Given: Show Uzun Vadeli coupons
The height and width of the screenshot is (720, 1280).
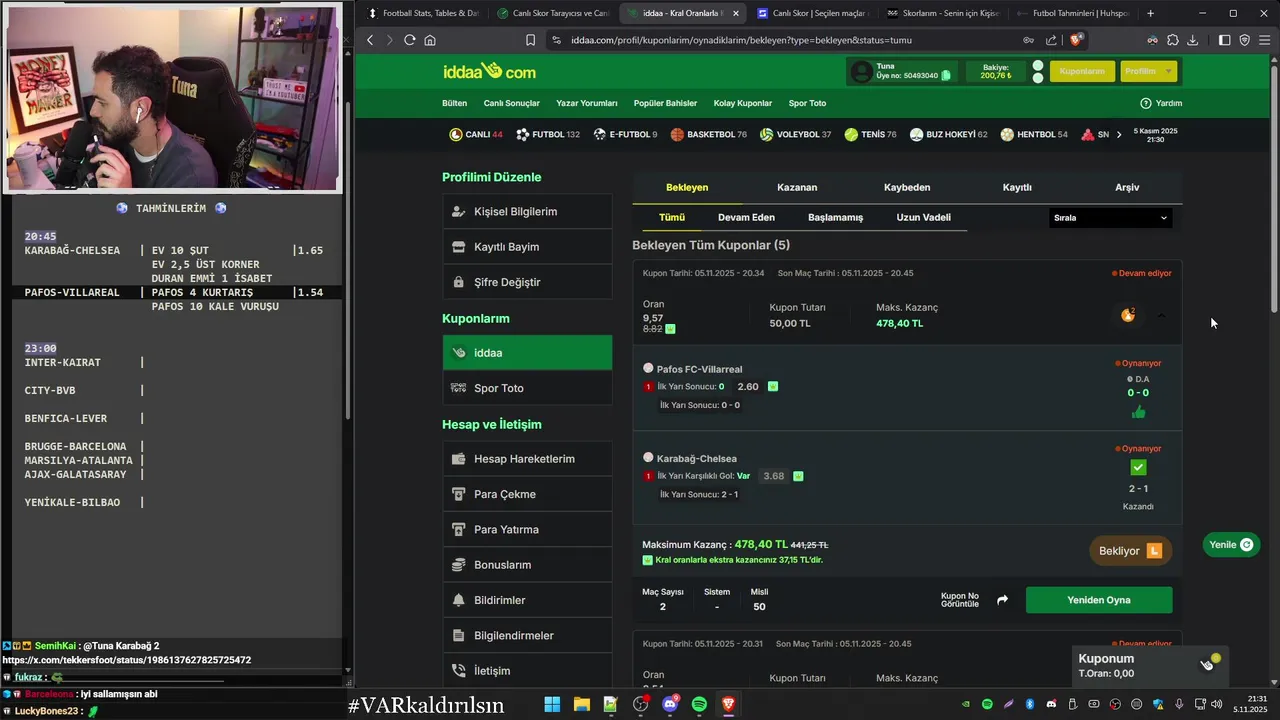Looking at the screenshot, I should pyautogui.click(x=923, y=217).
